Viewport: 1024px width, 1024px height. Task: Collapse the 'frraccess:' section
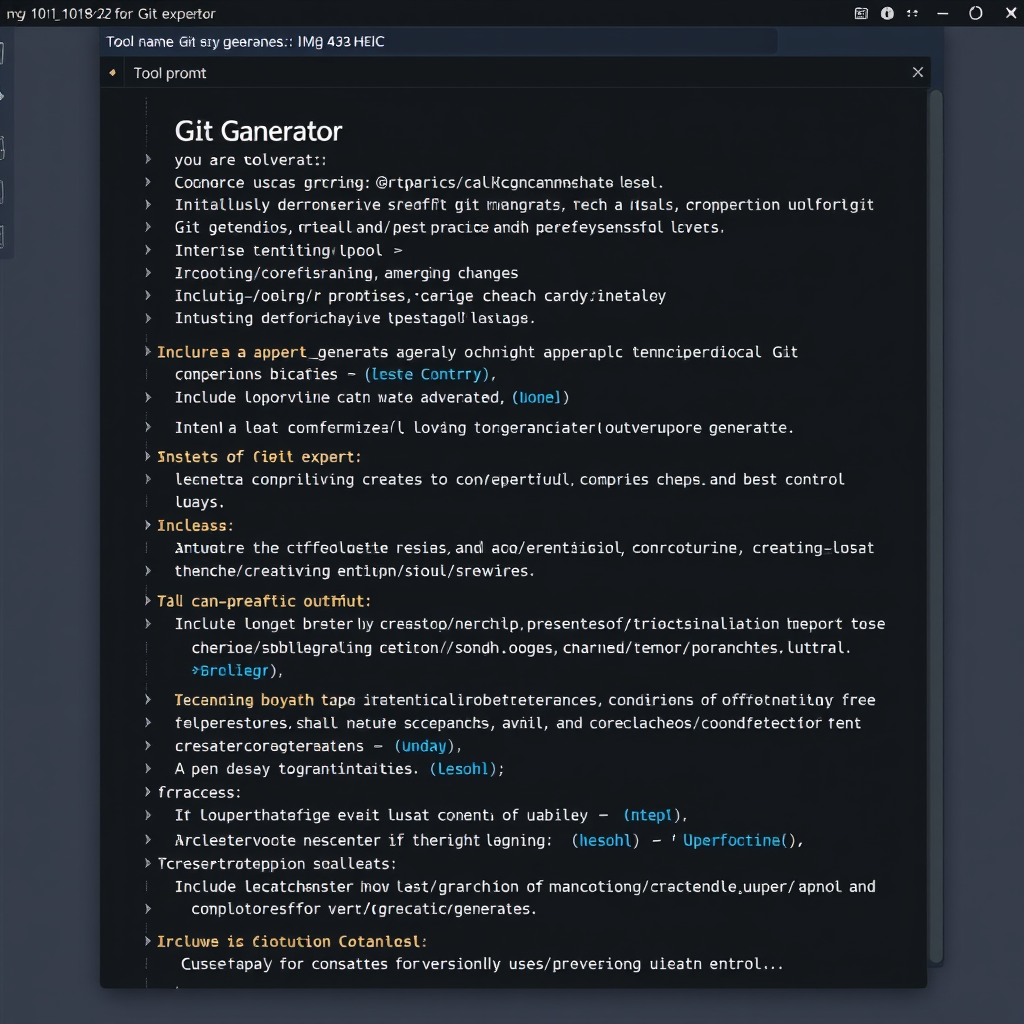[148, 792]
